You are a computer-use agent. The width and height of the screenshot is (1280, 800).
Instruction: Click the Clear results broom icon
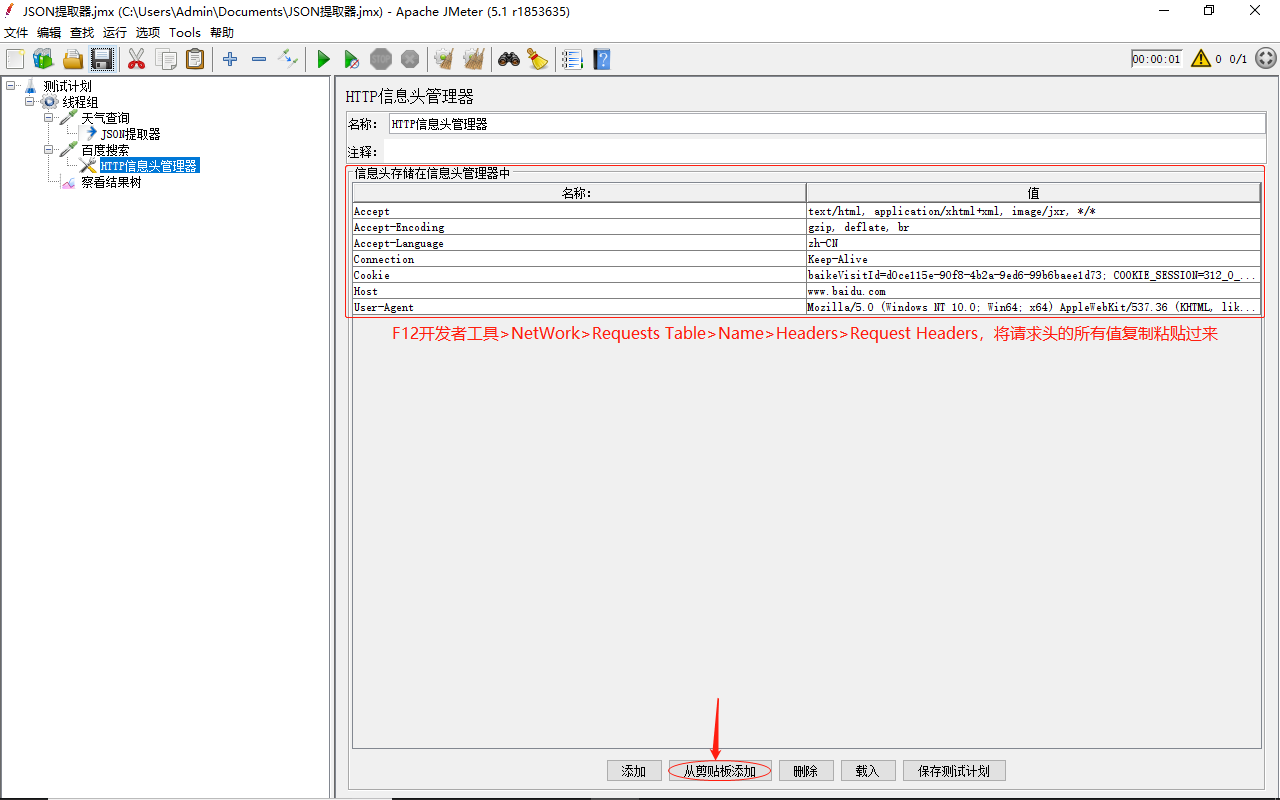point(445,59)
